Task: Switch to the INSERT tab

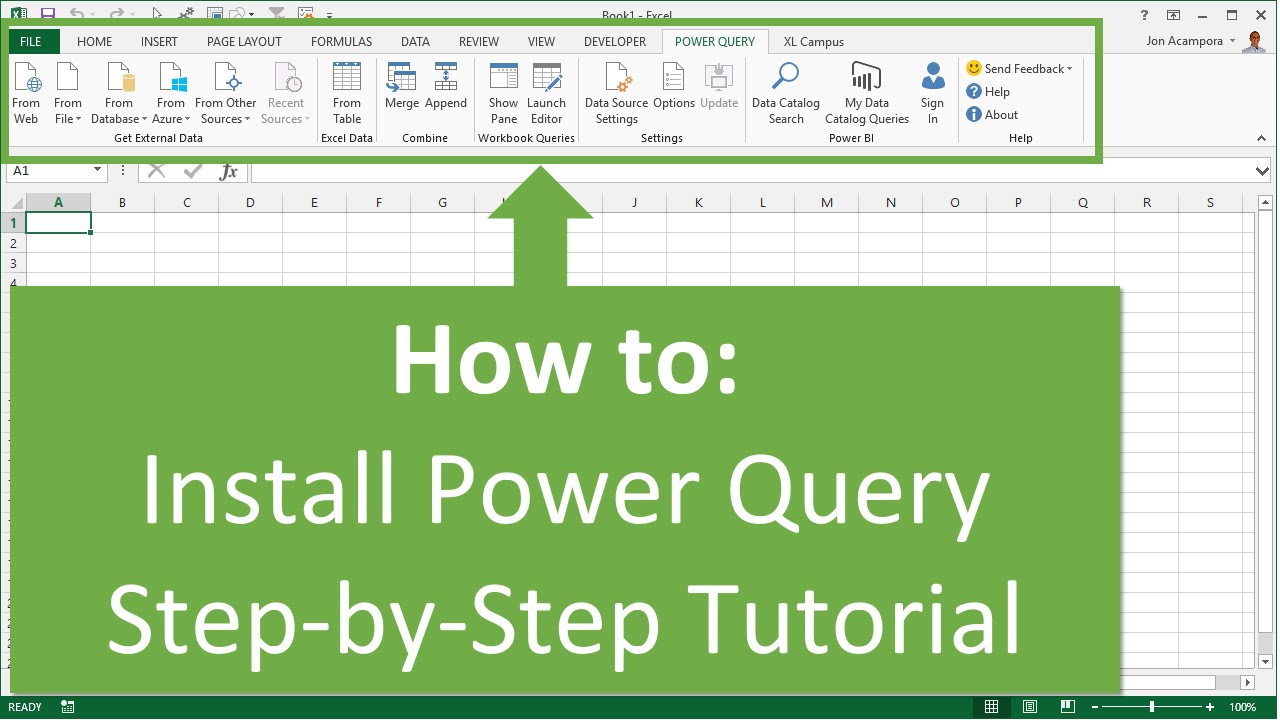Action: coord(159,42)
